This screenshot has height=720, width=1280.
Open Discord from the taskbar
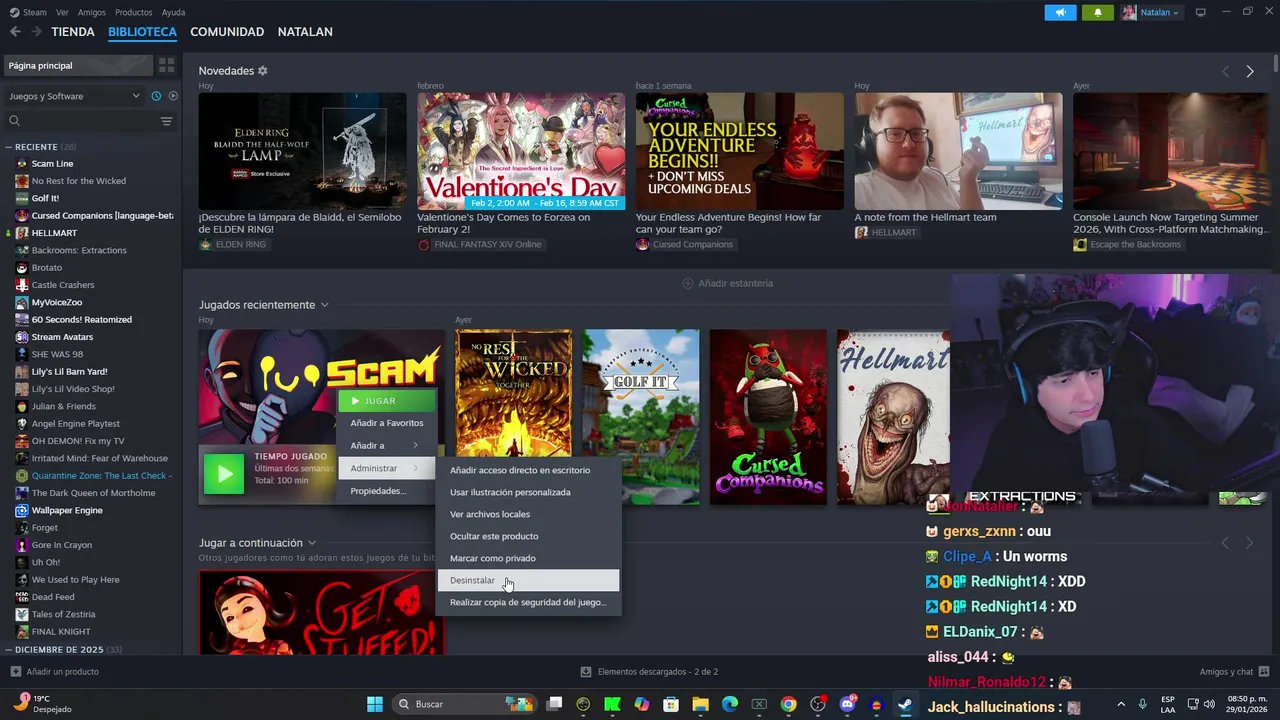click(848, 704)
